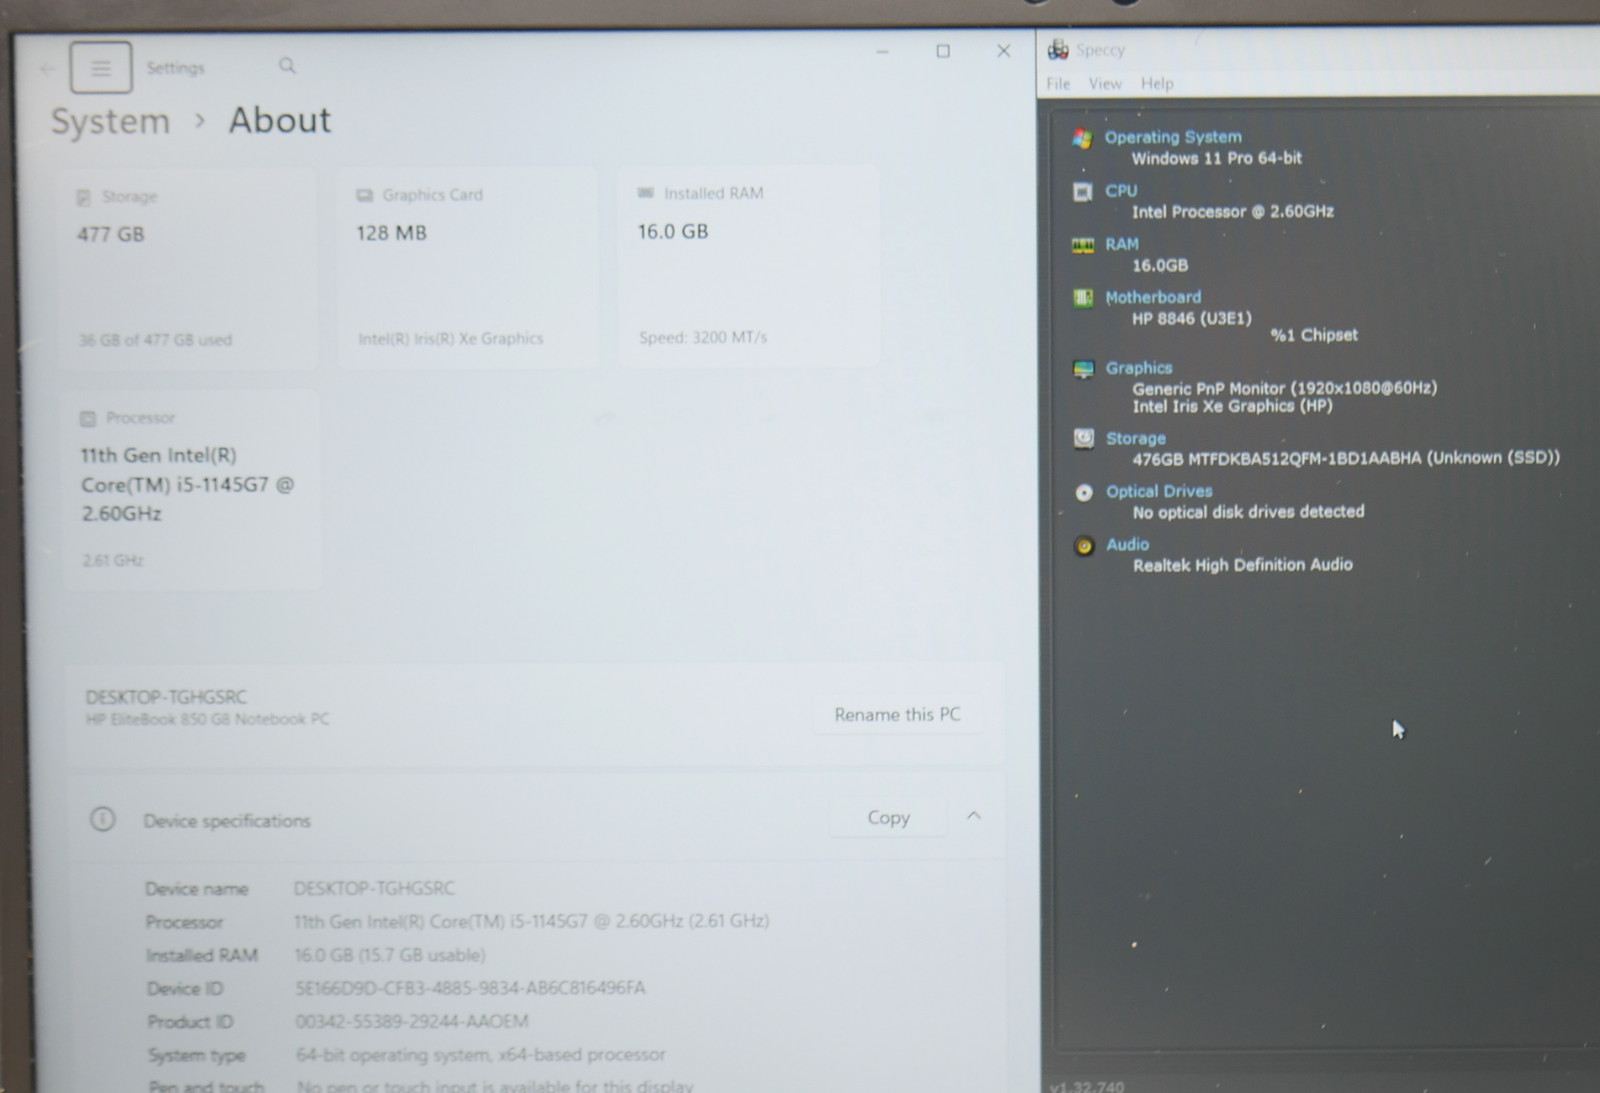This screenshot has width=1600, height=1093.
Task: Click 'Windows 11 Pro 64-bit' in Speccy
Action: (1217, 158)
